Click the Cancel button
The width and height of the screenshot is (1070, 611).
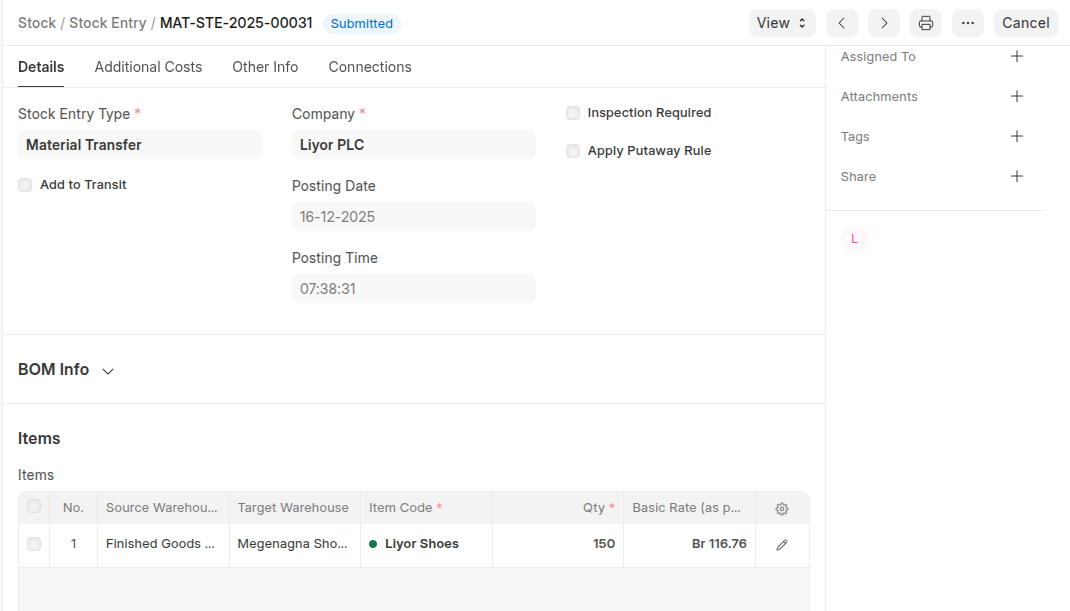tap(1025, 23)
